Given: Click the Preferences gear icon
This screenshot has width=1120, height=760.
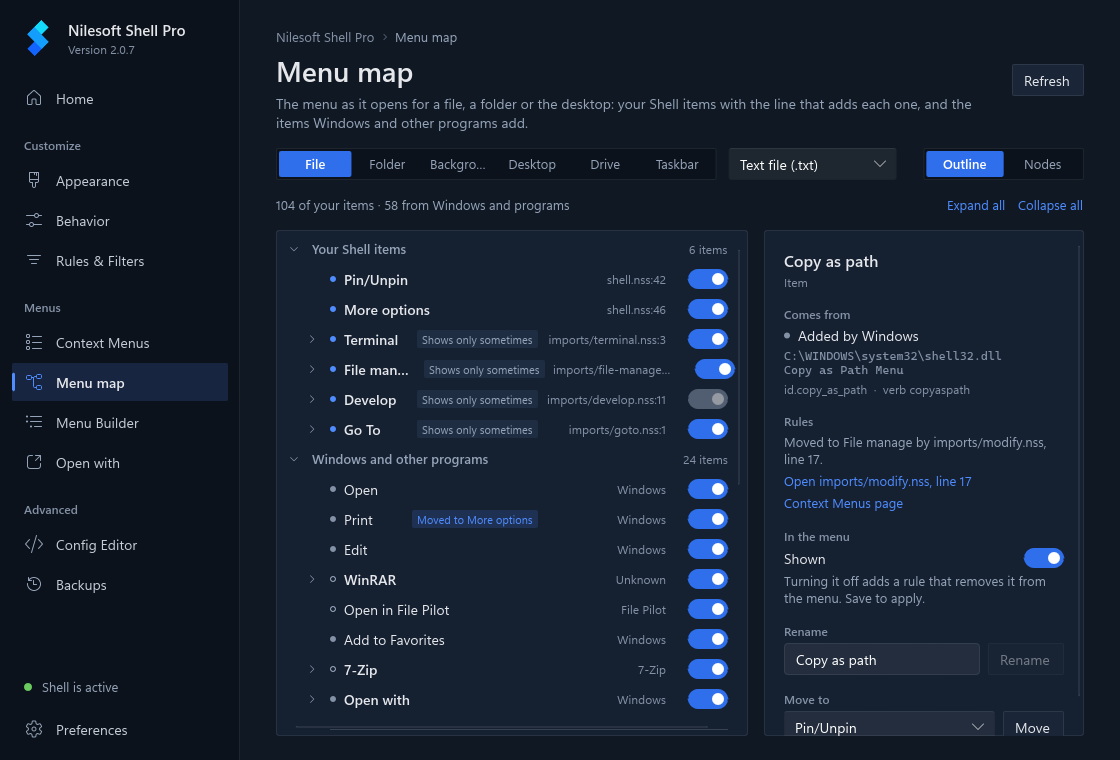Looking at the screenshot, I should coord(34,730).
